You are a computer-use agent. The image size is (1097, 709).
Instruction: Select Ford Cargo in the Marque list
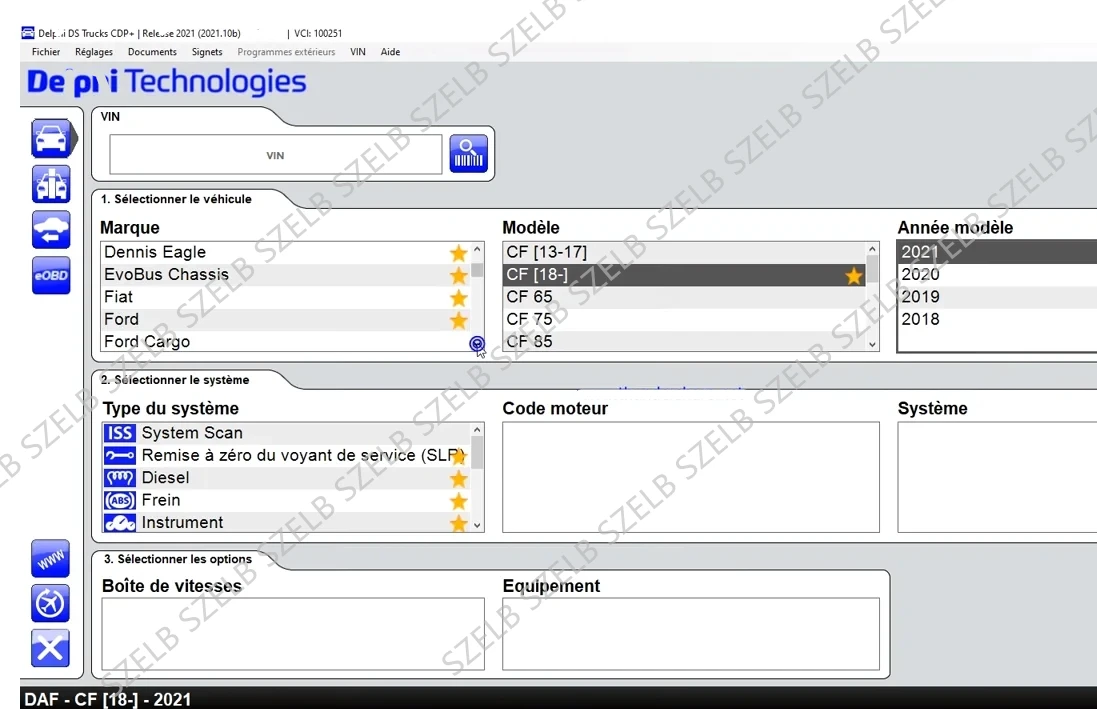tap(285, 342)
